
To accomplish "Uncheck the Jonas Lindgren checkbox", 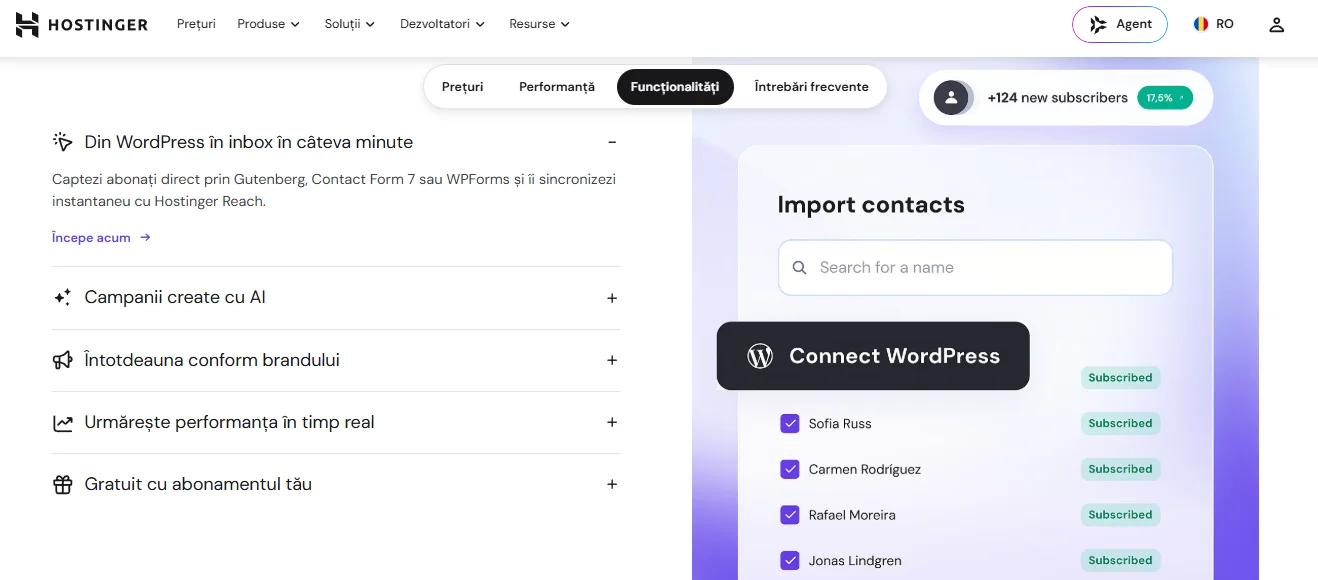I will 790,561.
